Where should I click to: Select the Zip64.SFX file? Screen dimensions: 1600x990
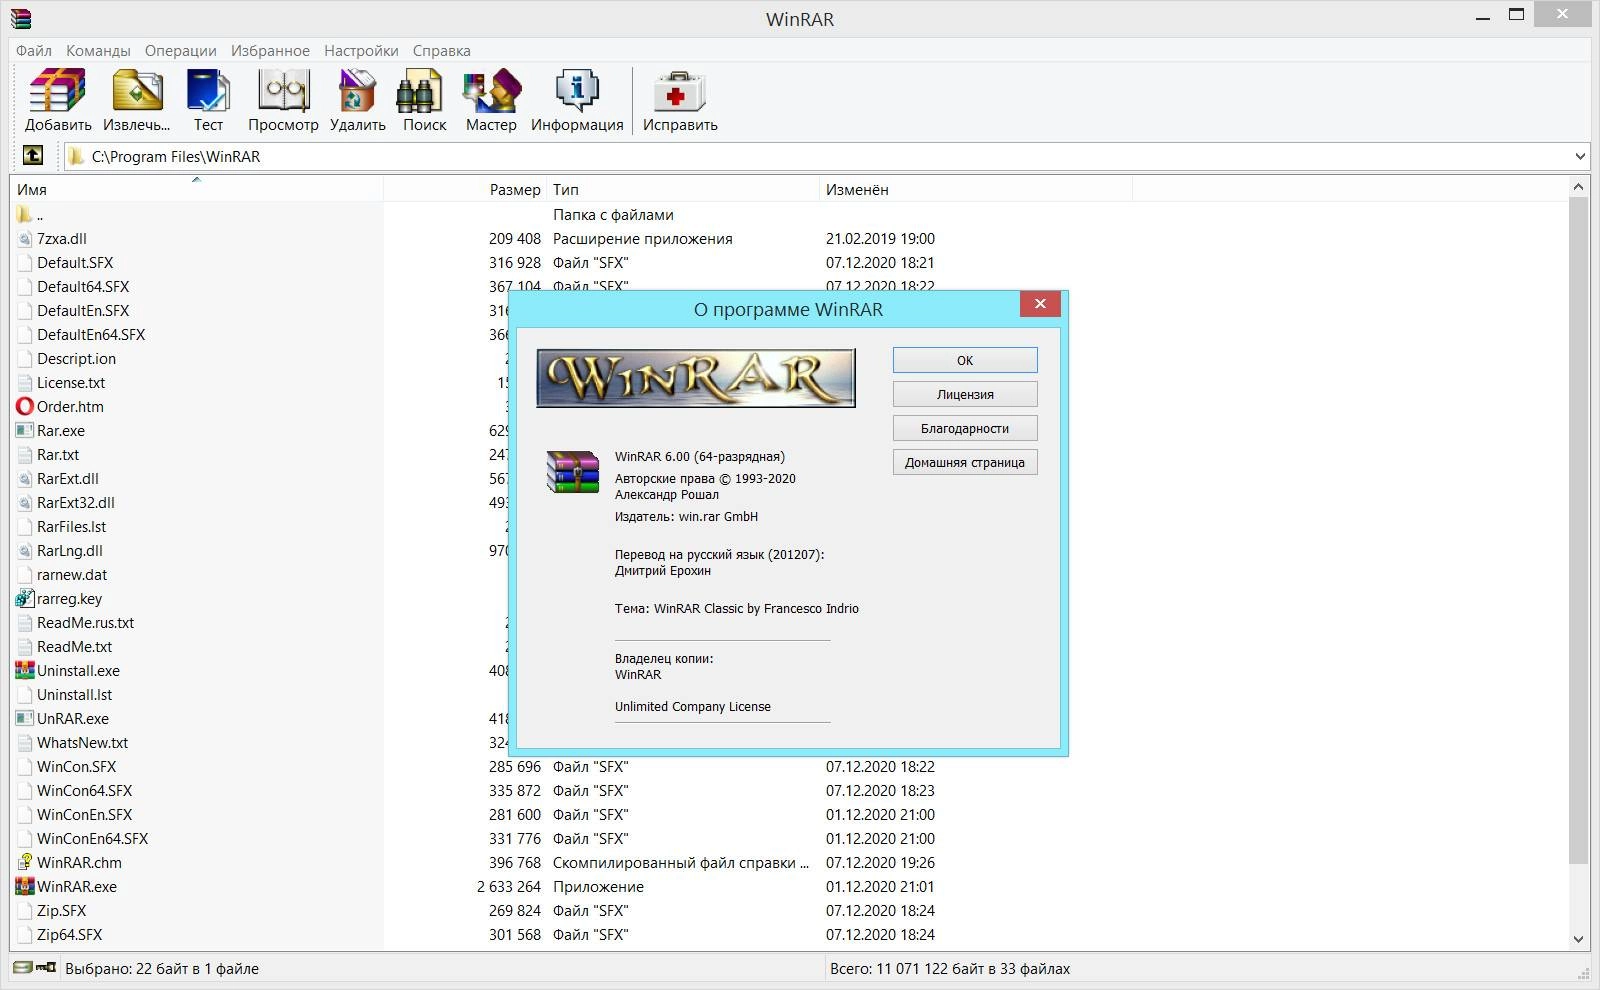69,934
